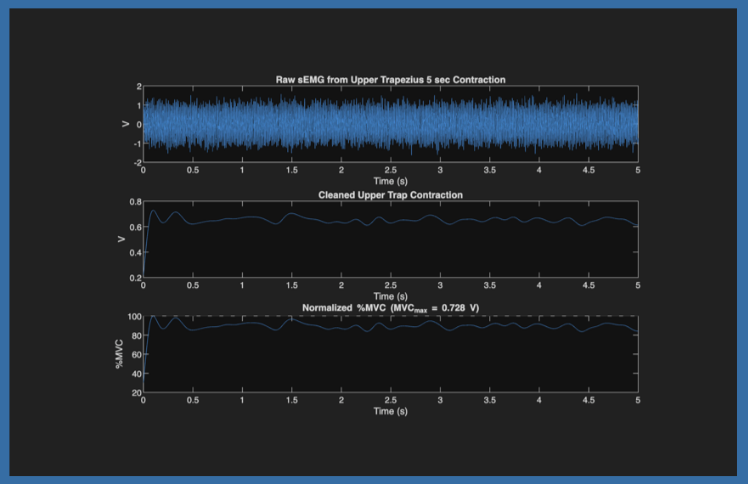The height and width of the screenshot is (484, 748).
Task: Select the Cleaned Upper Trap Contraction title
Action: (390, 193)
